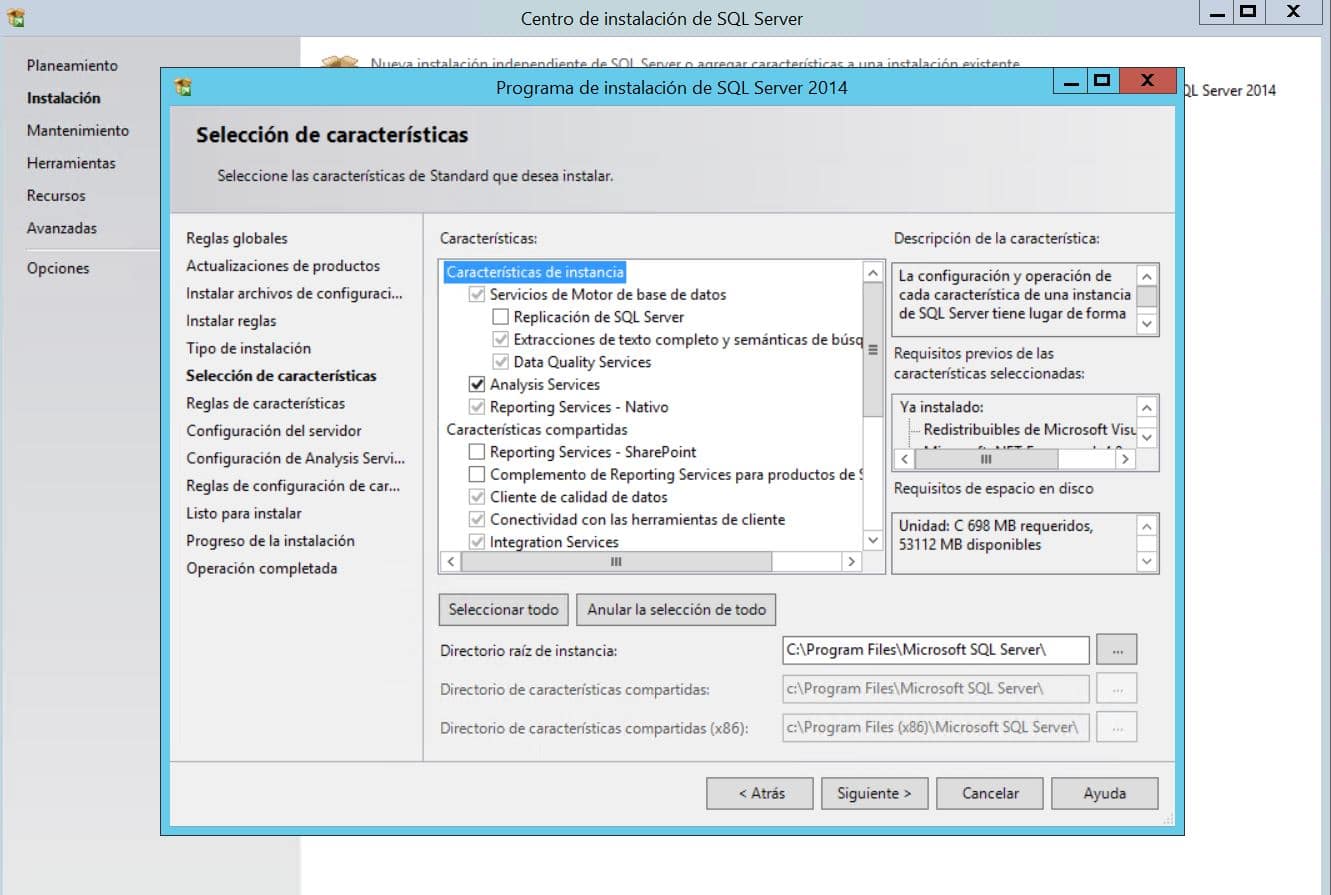Click the features list scroll left arrow
1331x895 pixels.
450,562
